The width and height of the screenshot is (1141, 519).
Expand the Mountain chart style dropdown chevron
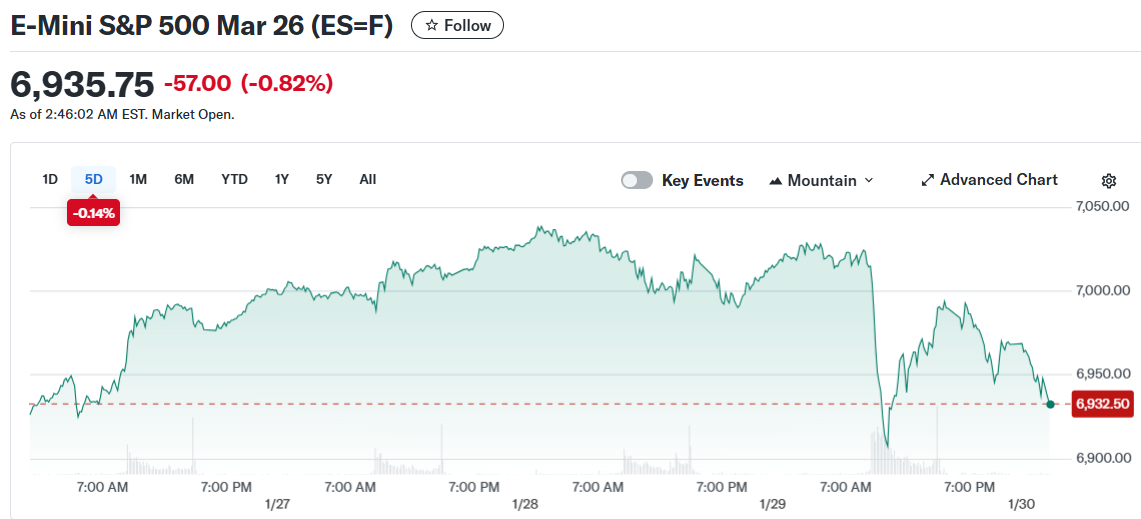868,181
